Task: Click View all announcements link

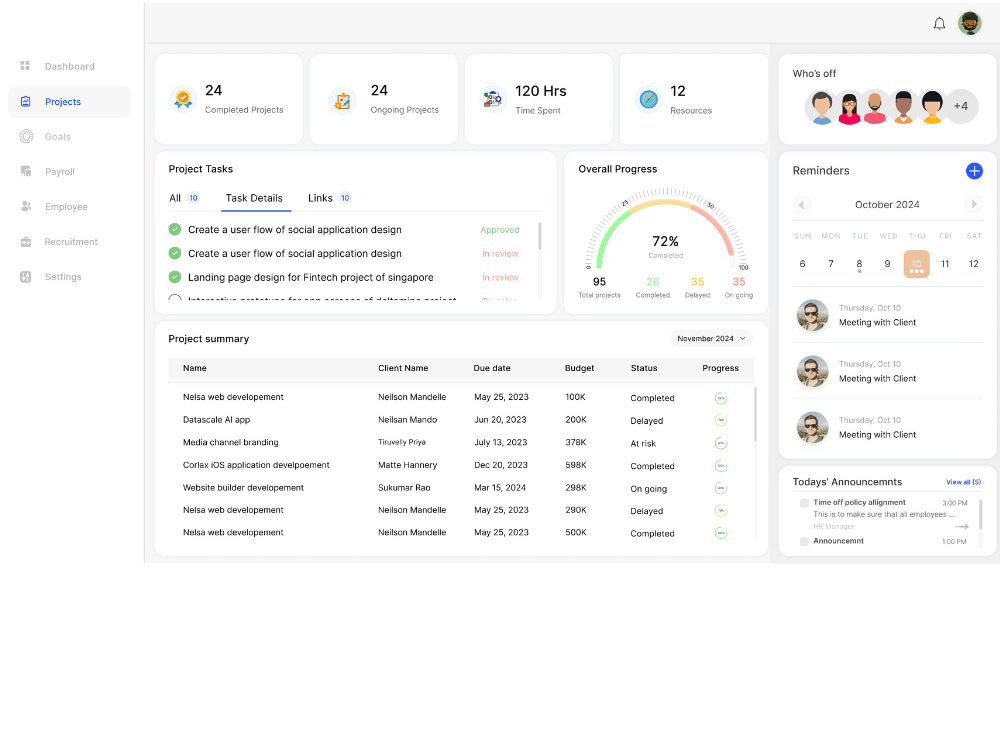Action: click(x=963, y=482)
